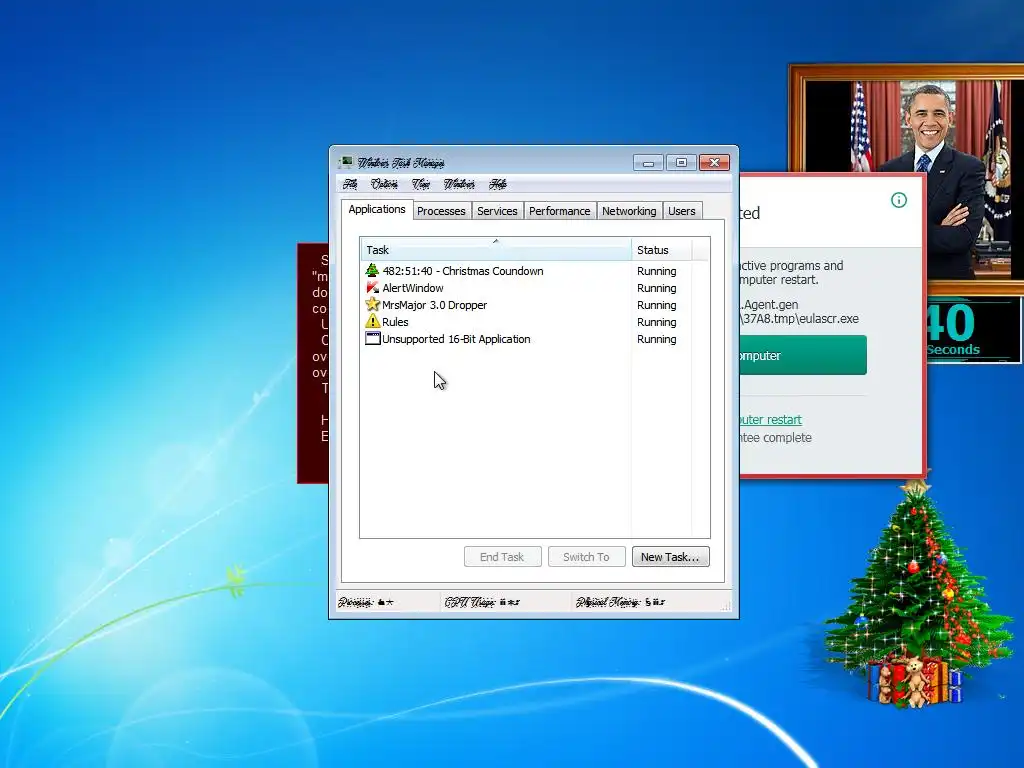Click the eulascr.exe file path text in the alert window
The width and height of the screenshot is (1024, 768).
tap(800, 319)
